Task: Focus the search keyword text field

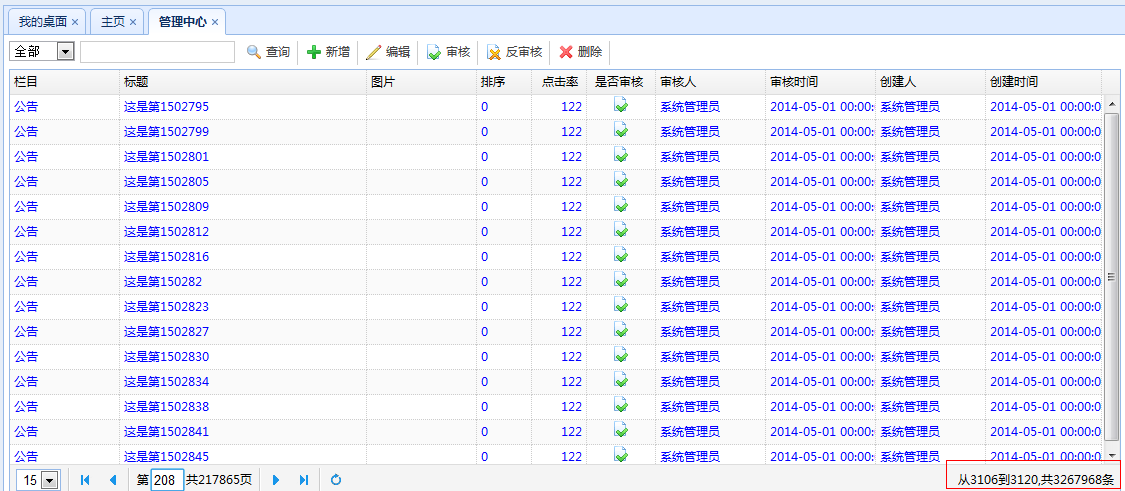Action: [x=157, y=52]
